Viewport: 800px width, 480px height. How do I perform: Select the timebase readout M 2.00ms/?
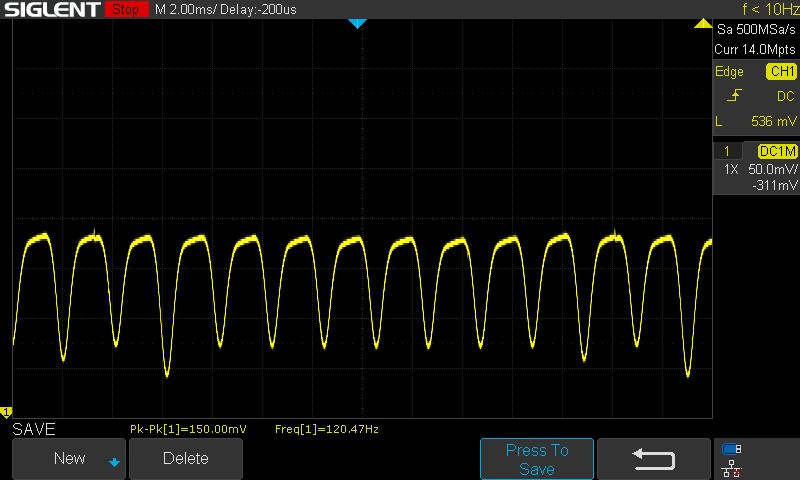point(186,10)
